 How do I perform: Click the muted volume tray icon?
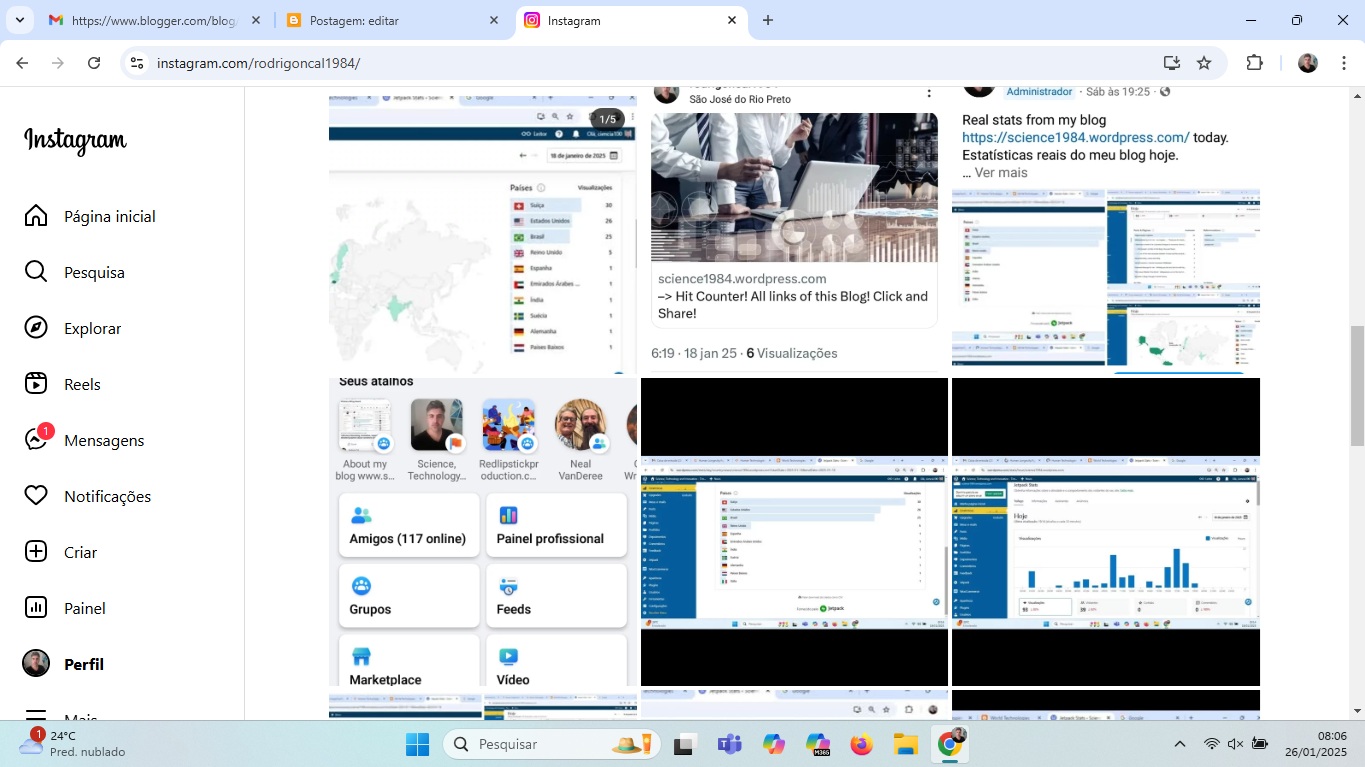click(1235, 744)
